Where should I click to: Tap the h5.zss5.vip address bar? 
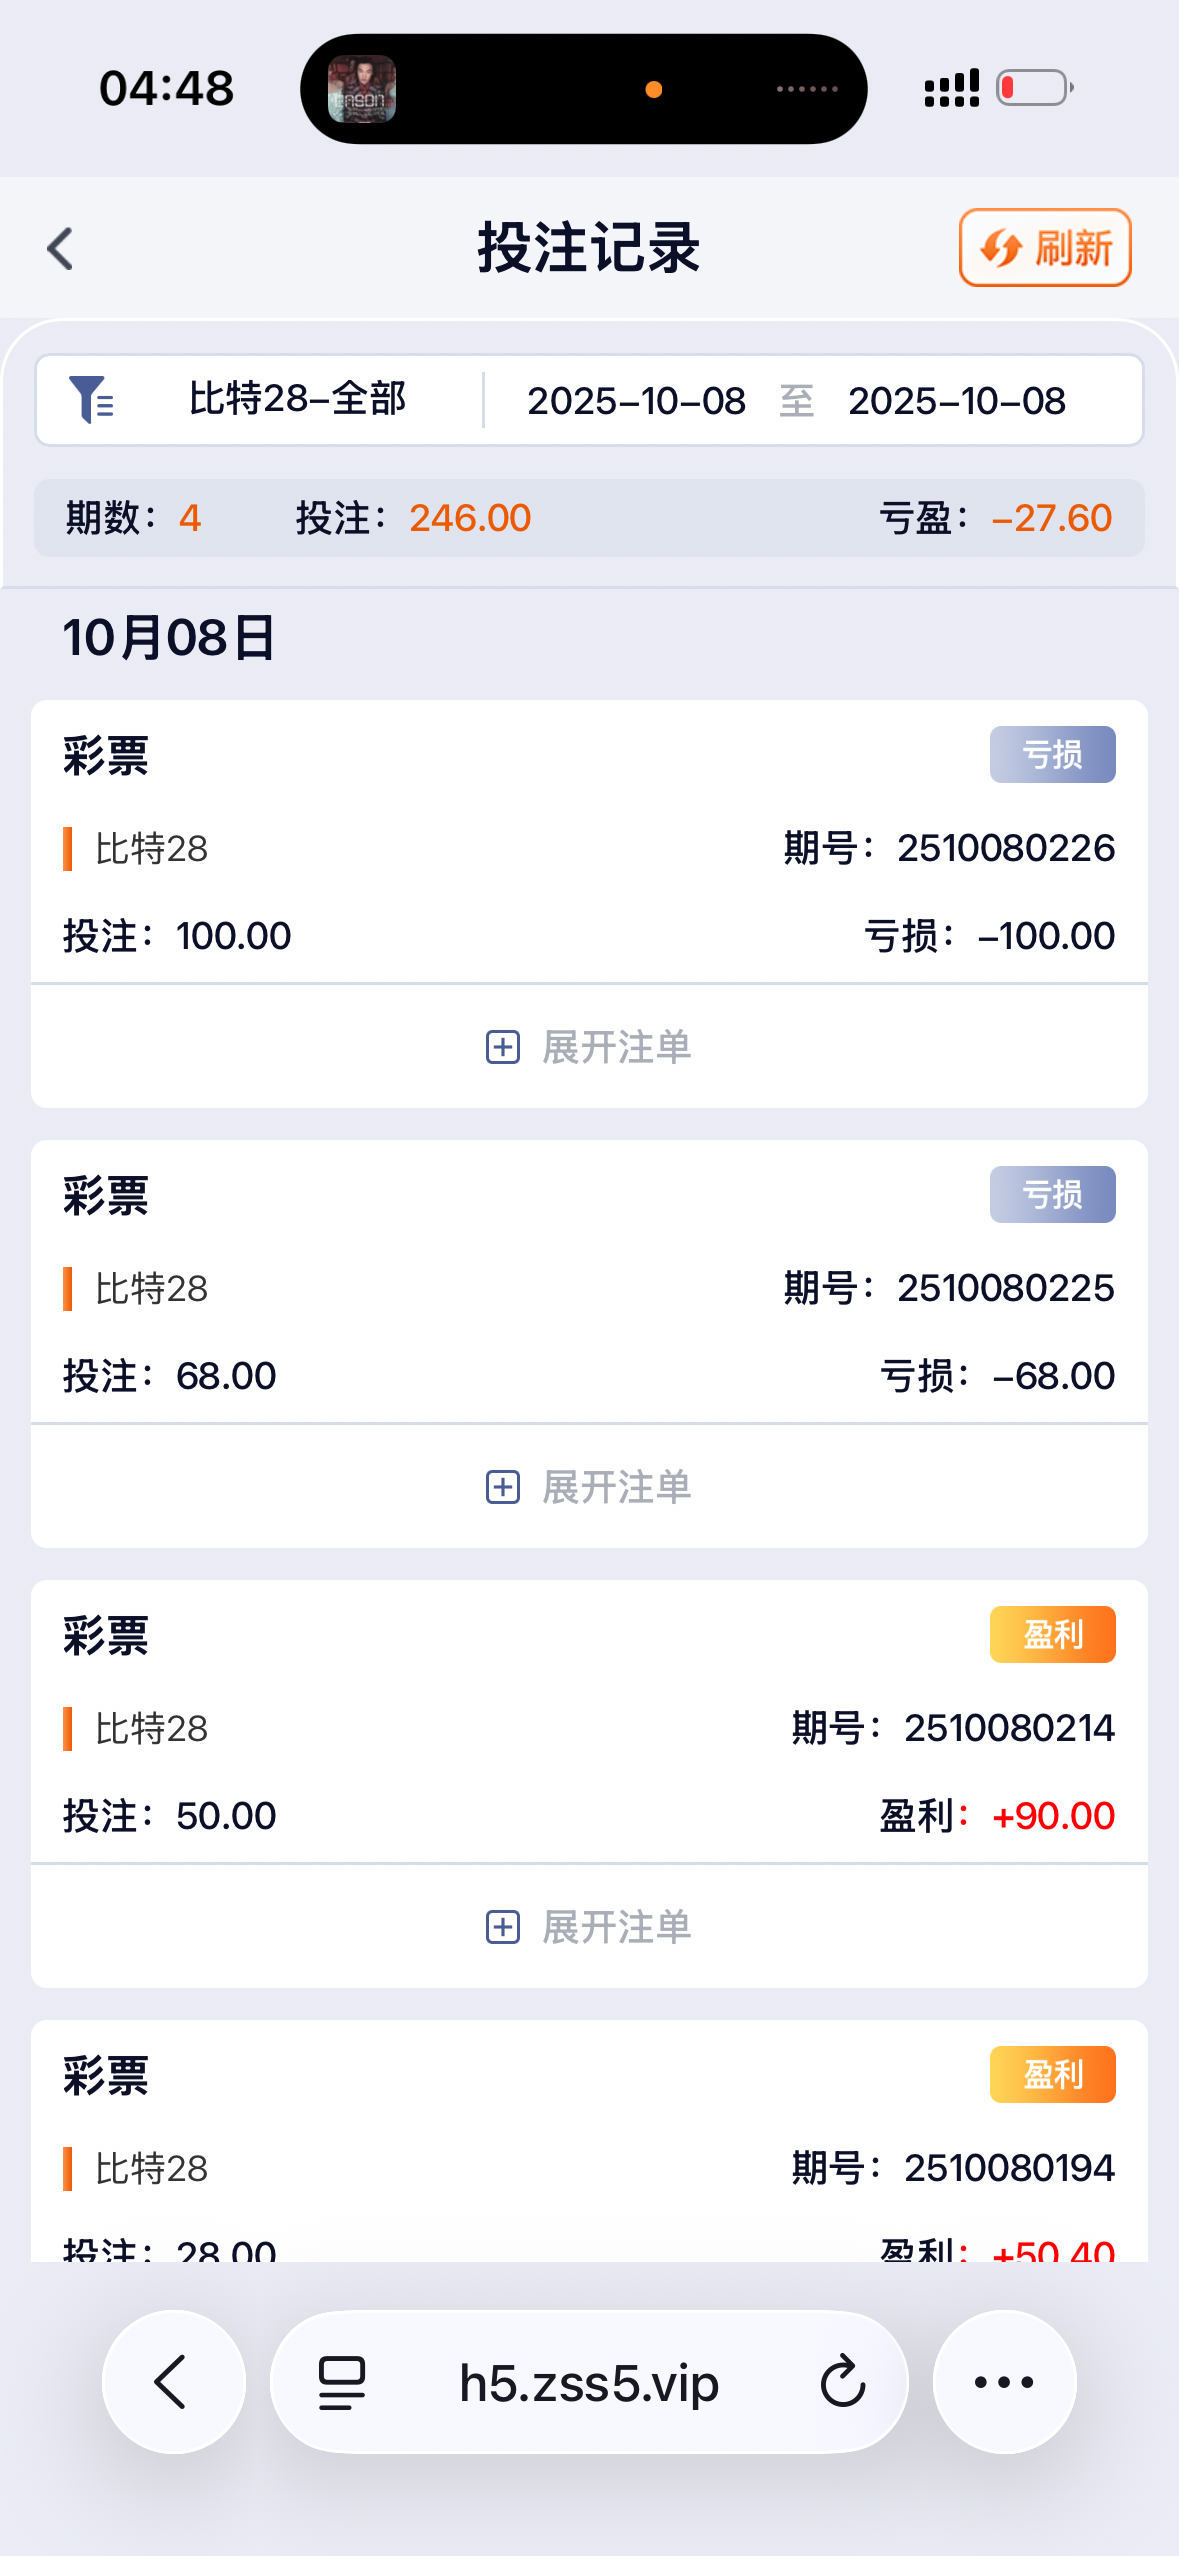tap(589, 2382)
